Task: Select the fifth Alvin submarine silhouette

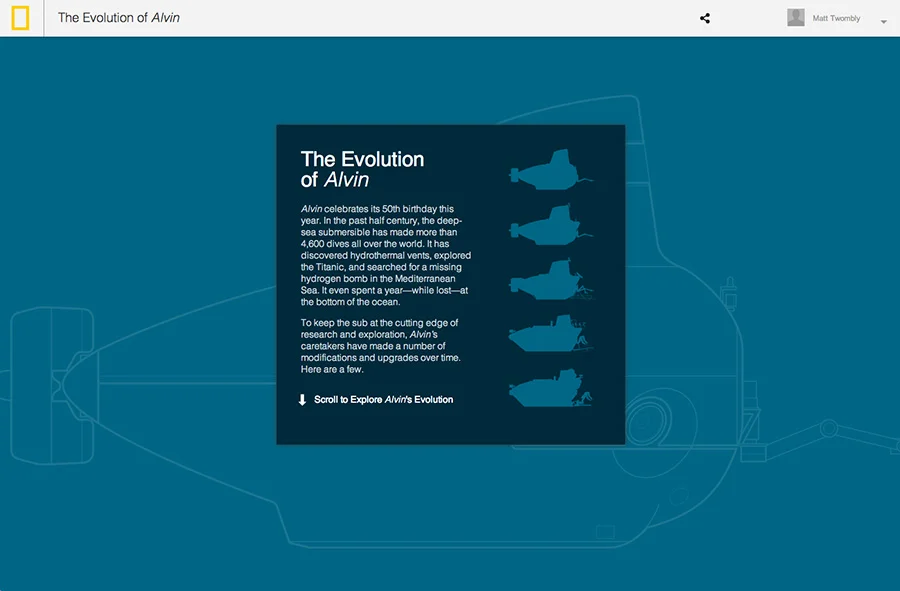Action: click(550, 388)
